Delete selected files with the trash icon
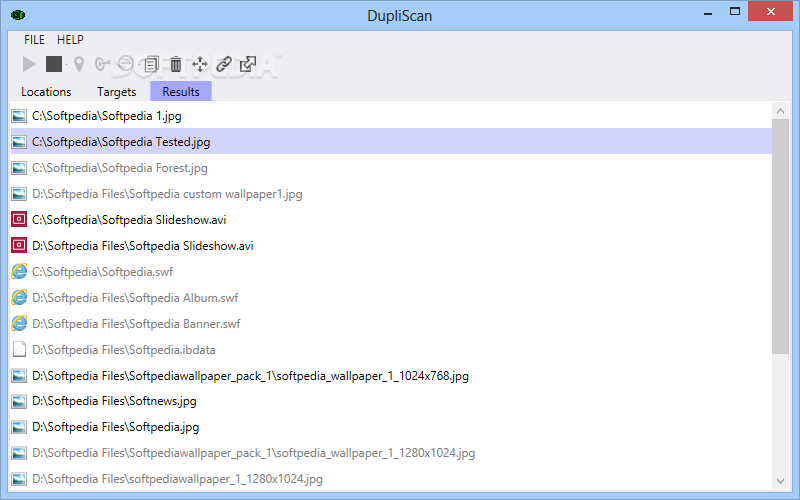800x500 pixels. pyautogui.click(x=176, y=64)
